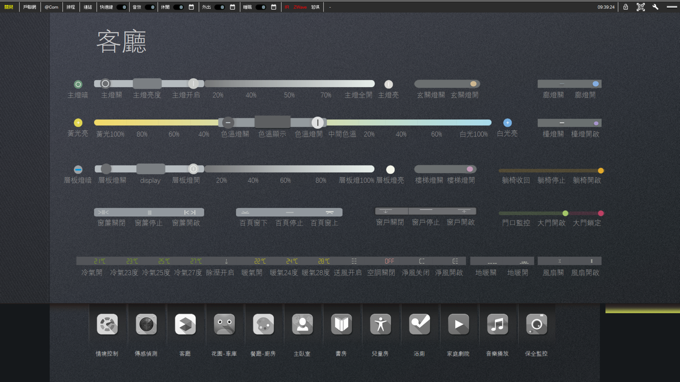This screenshot has height=382, width=680.
Task: Click the 窗簾關閉 curtain close button
Action: click(103, 212)
